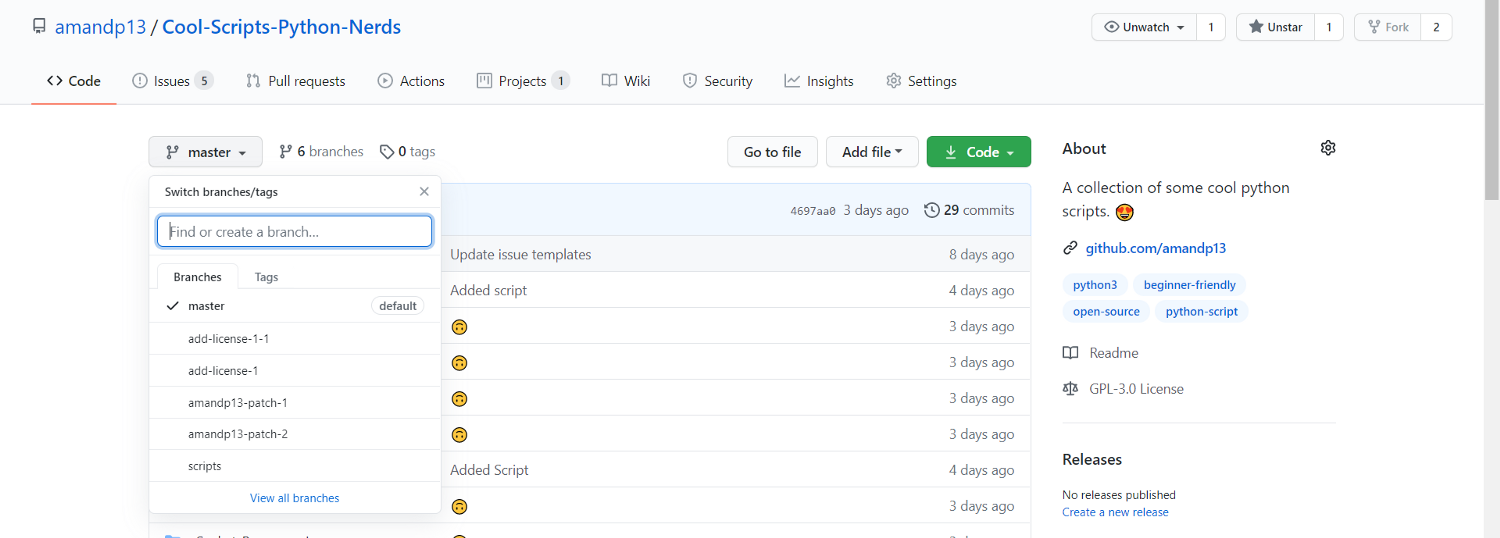This screenshot has width=1500, height=538.
Task: Open the Wiki tab
Action: click(626, 81)
